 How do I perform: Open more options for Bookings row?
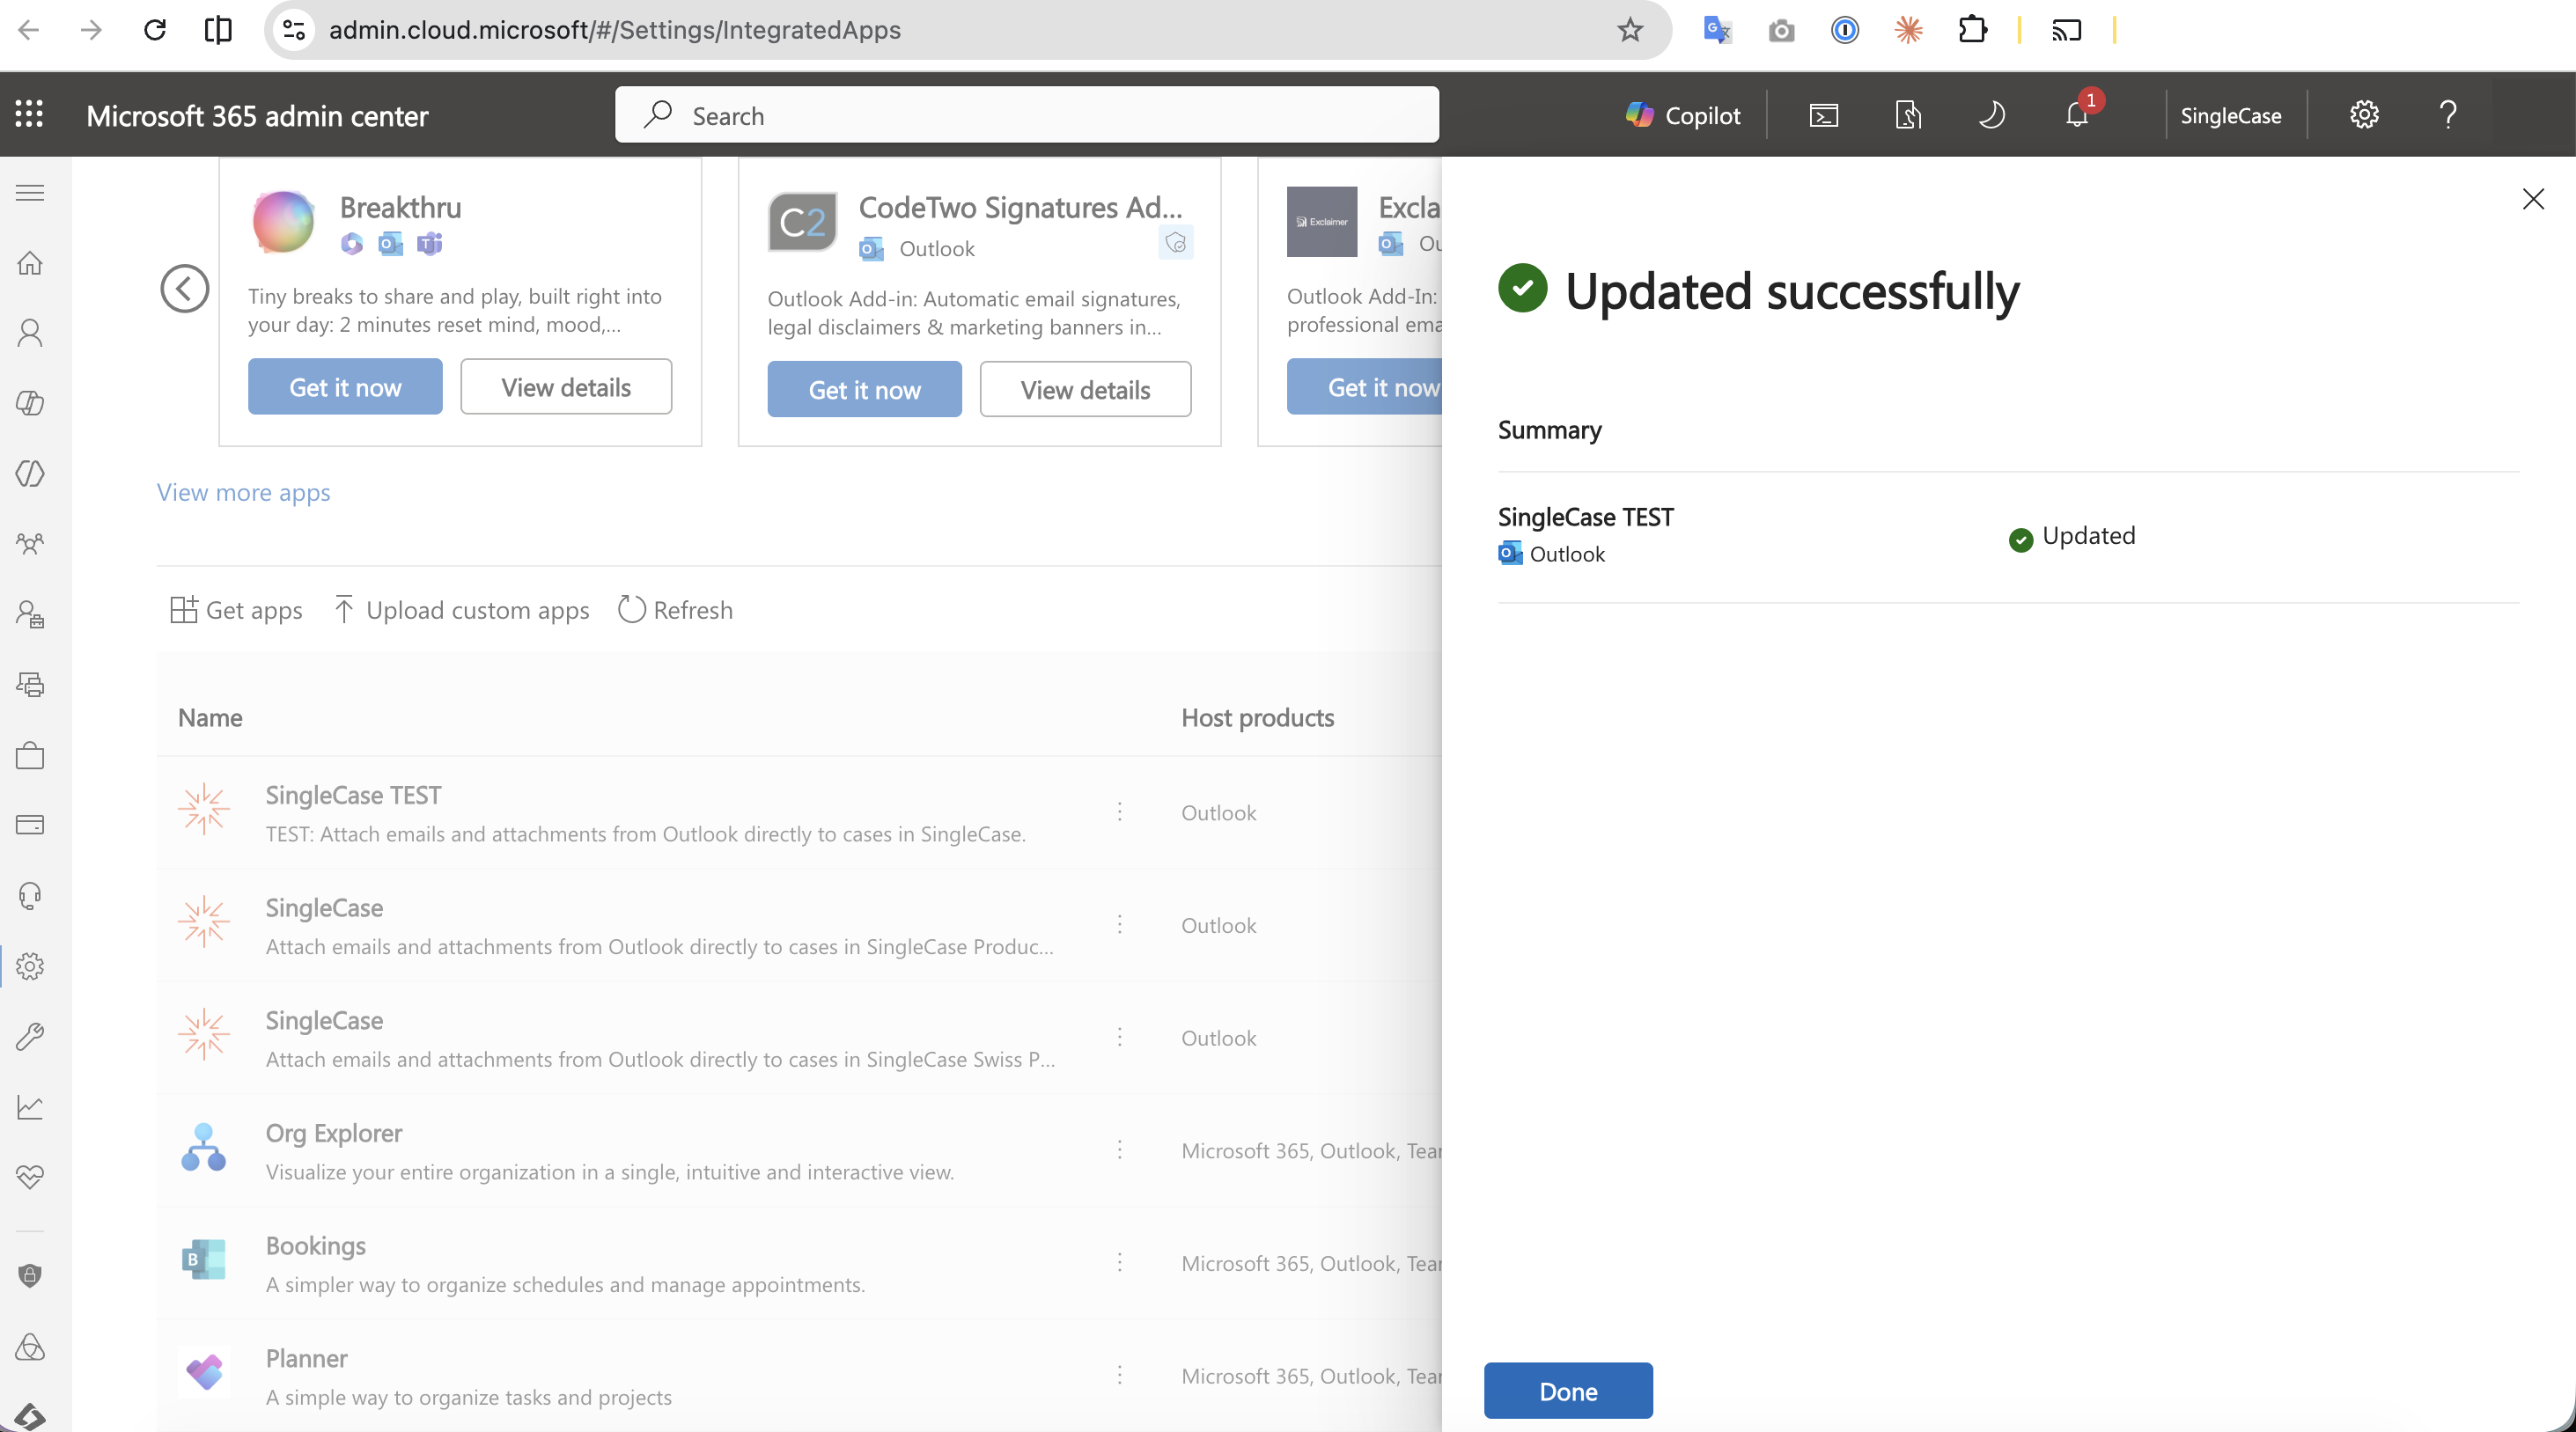coord(1120,1263)
